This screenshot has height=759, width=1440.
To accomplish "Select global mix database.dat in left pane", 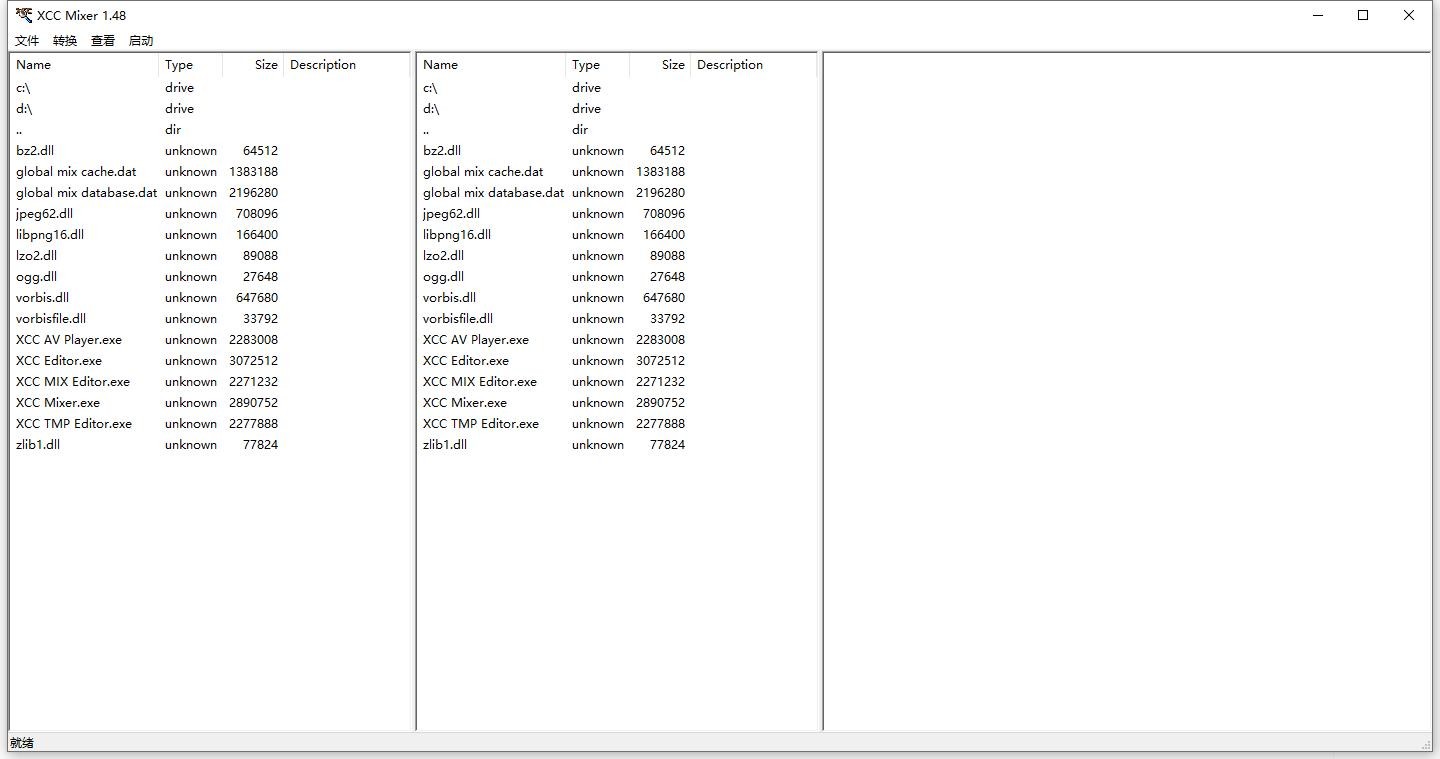I will point(86,193).
